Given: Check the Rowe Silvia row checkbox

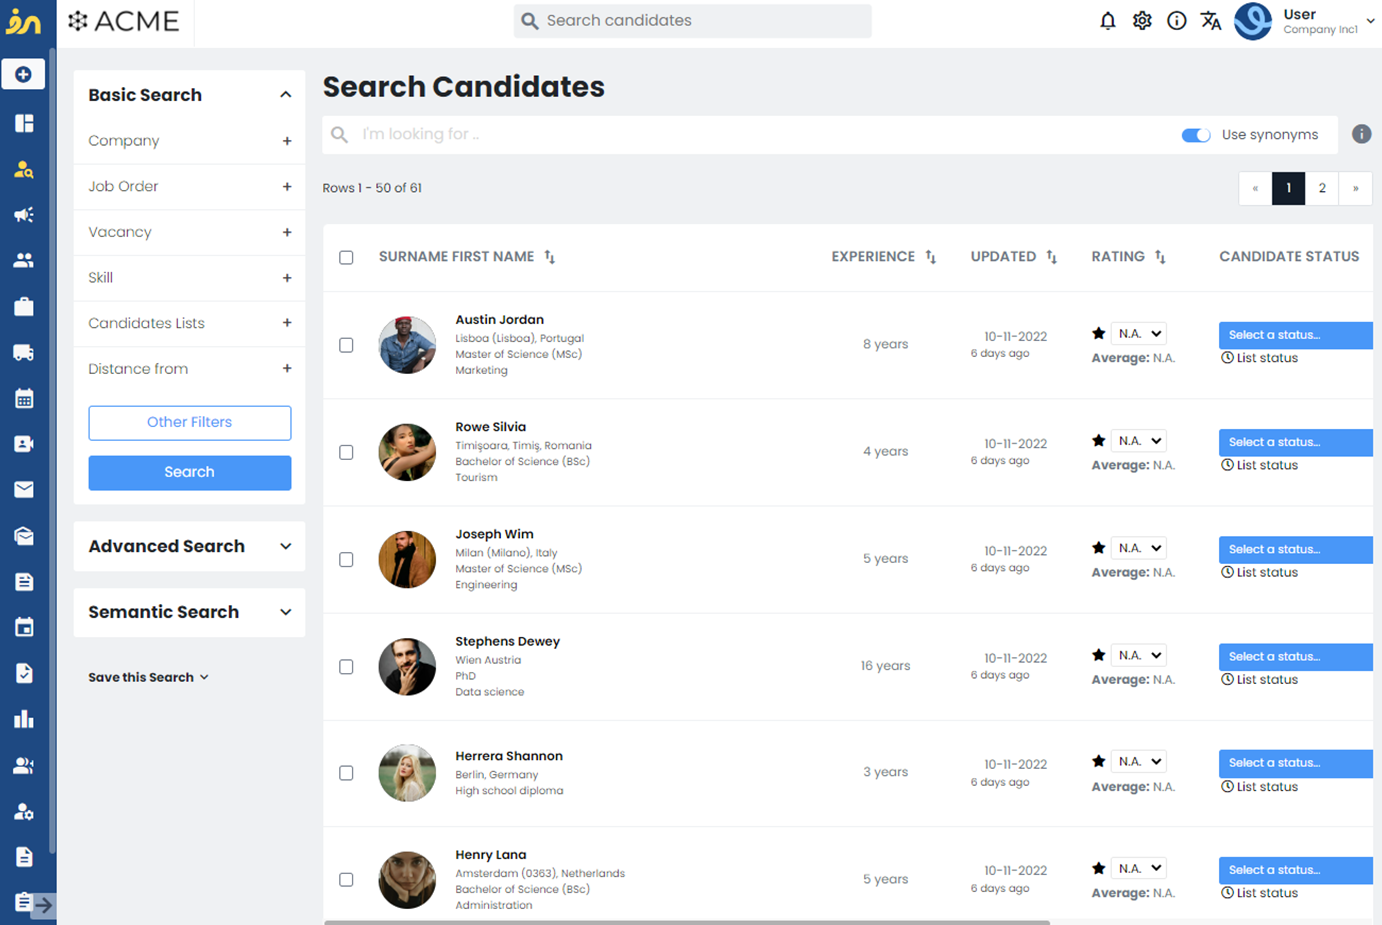Looking at the screenshot, I should [x=346, y=452].
